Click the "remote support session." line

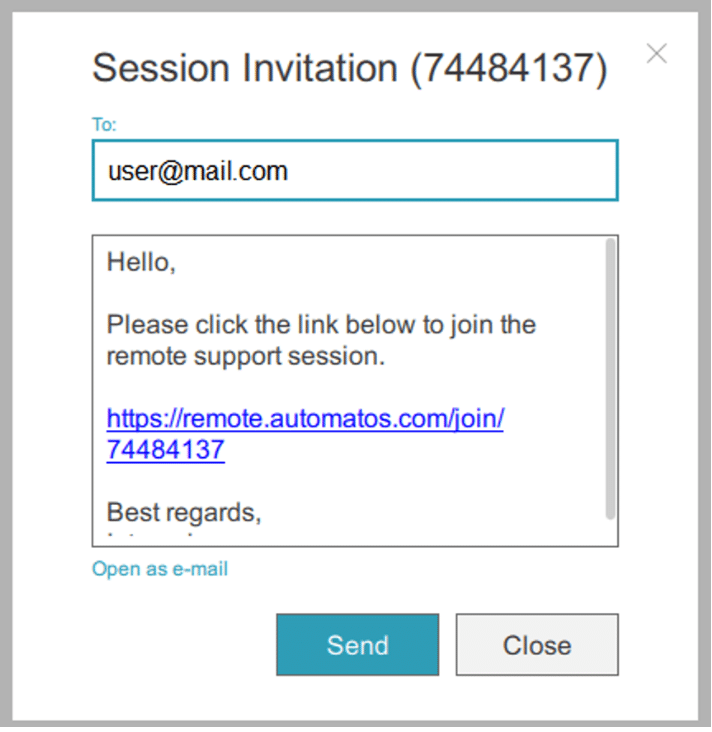(246, 356)
